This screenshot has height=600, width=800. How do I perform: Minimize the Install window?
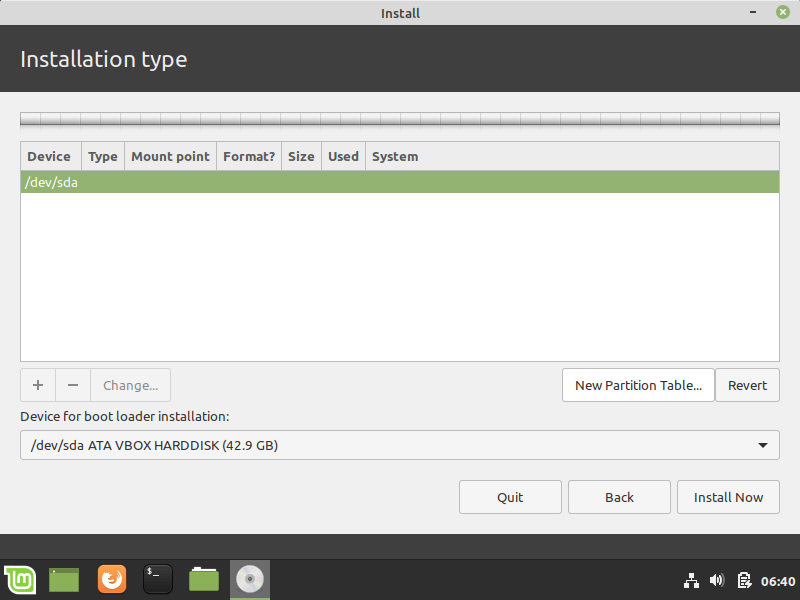pos(753,12)
